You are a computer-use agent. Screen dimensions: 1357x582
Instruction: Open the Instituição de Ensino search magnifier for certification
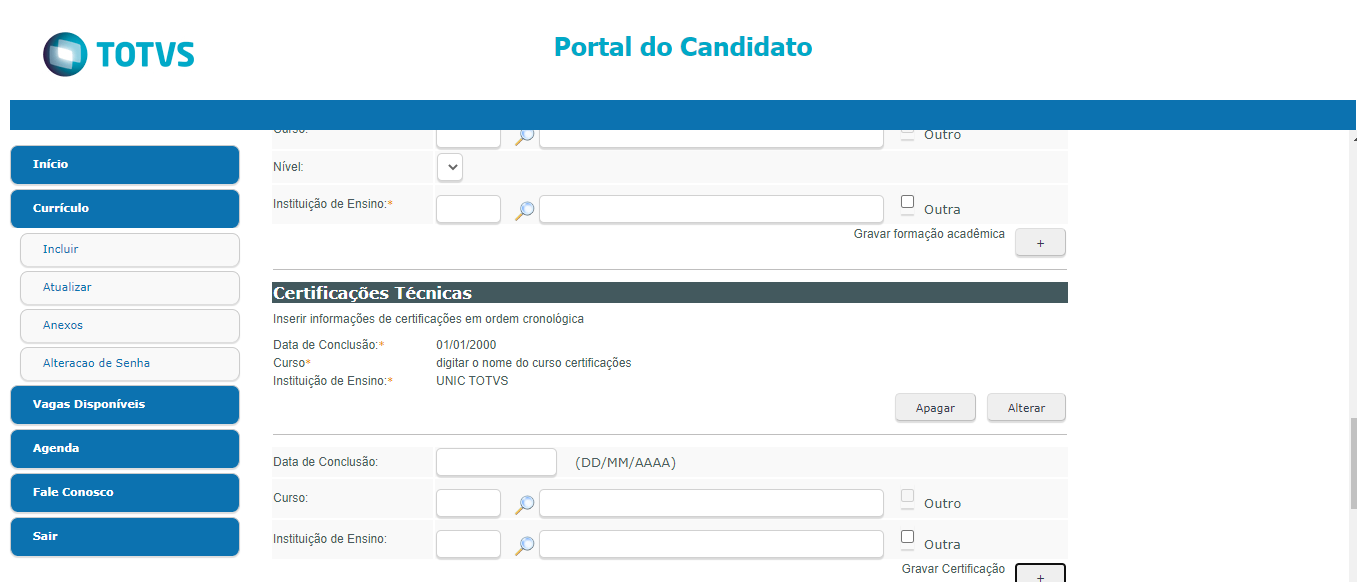tap(524, 545)
